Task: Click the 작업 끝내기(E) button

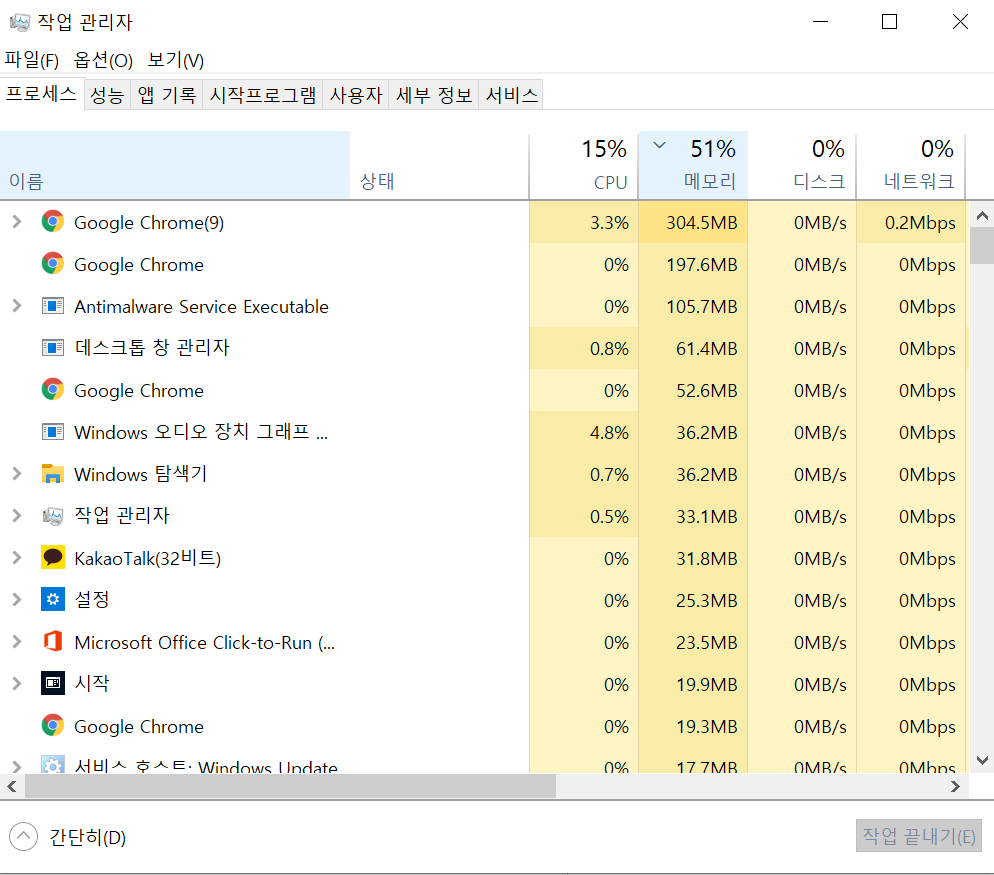Action: point(919,836)
